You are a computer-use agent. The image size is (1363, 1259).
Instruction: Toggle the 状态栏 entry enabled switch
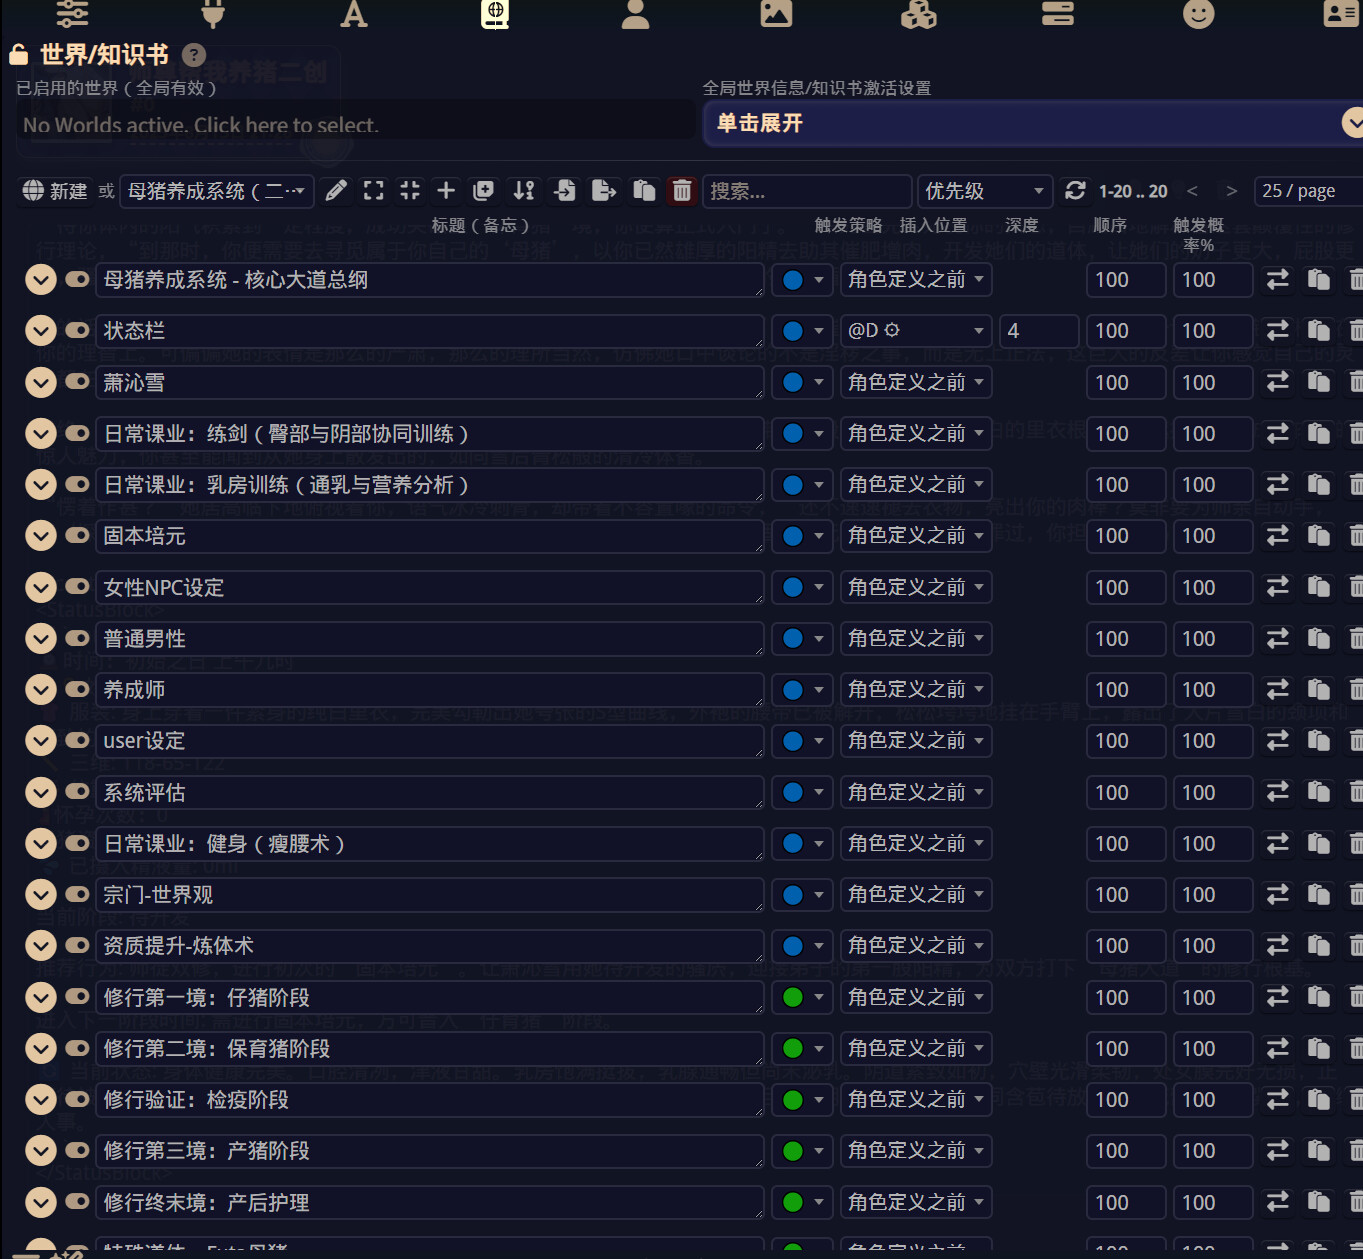pyautogui.click(x=77, y=330)
